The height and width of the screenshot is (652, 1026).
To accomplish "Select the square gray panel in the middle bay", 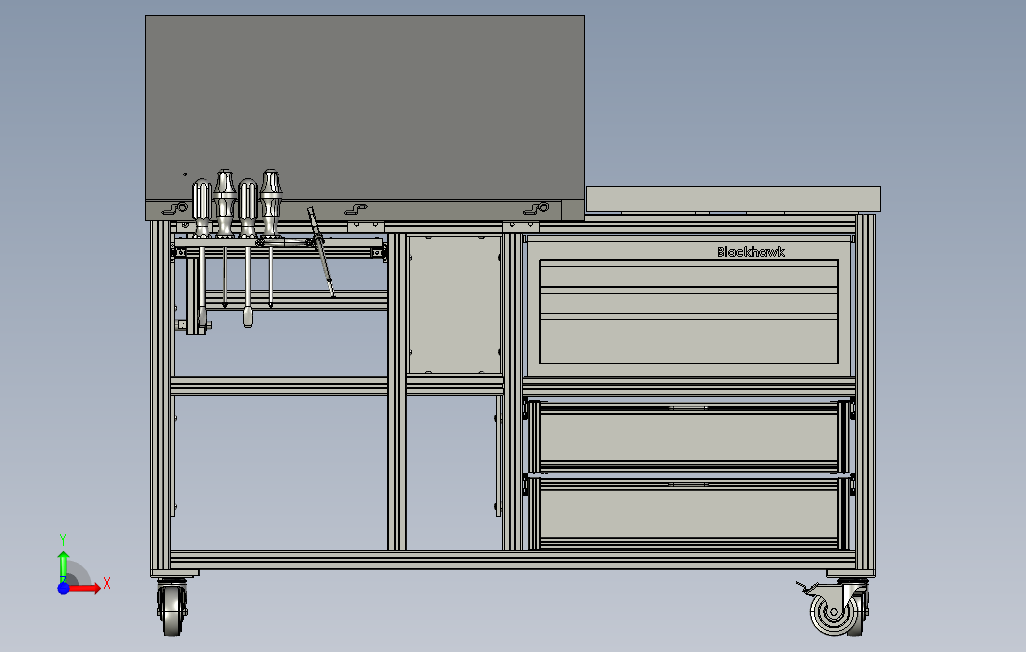I will tap(454, 304).
